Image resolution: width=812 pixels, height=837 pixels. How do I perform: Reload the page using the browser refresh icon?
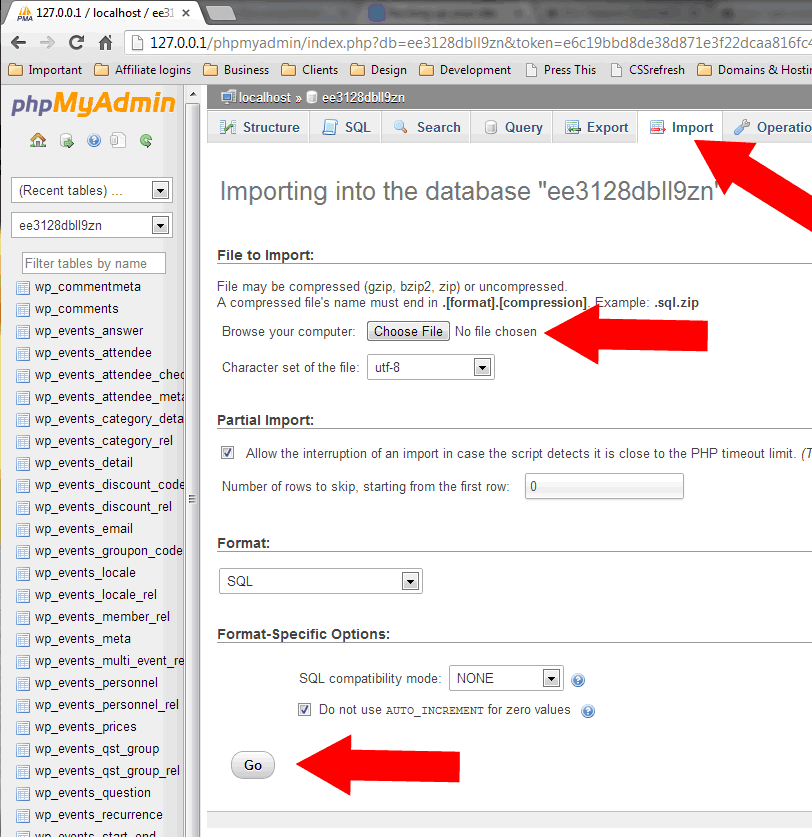click(x=76, y=42)
